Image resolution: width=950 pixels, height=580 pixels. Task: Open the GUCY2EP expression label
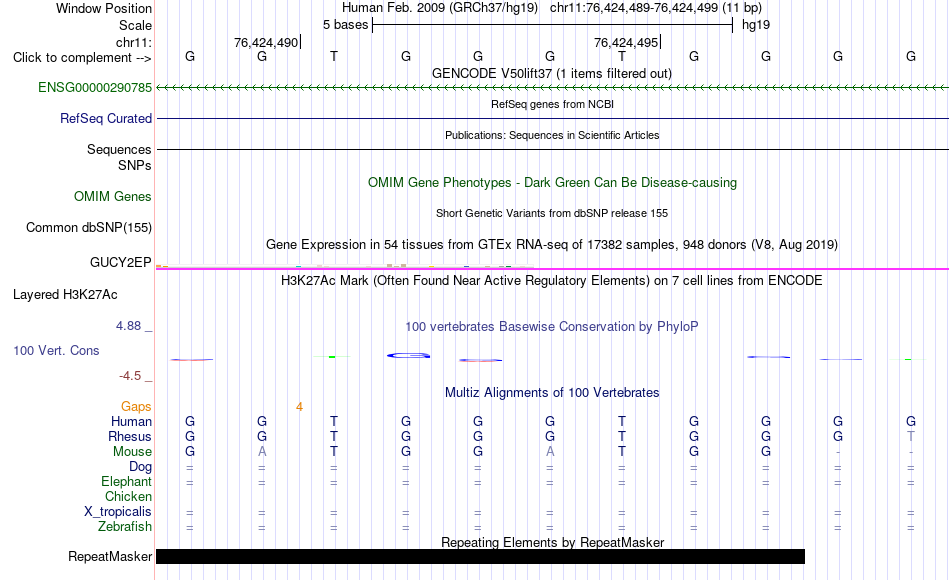pyautogui.click(x=120, y=262)
